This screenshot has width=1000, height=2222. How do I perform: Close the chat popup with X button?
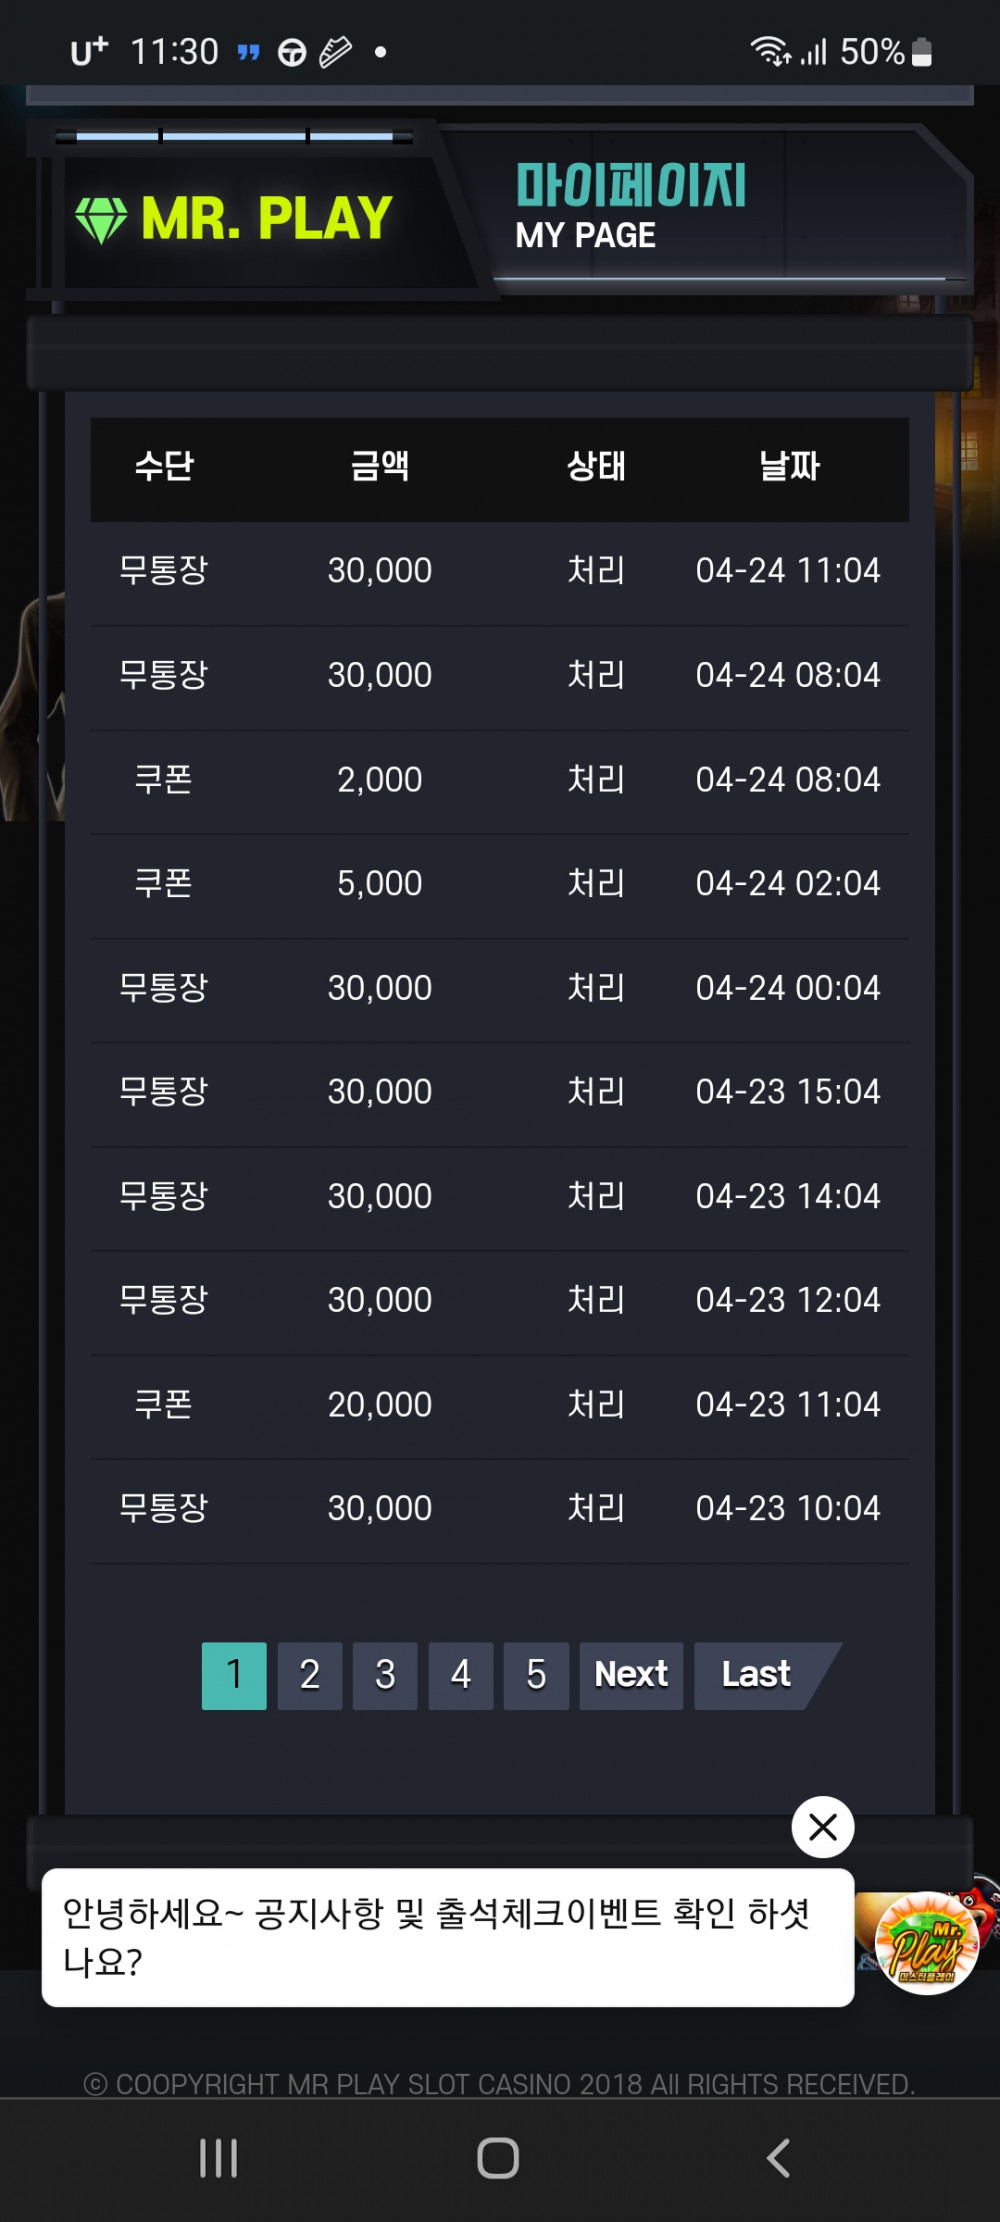[x=823, y=1827]
